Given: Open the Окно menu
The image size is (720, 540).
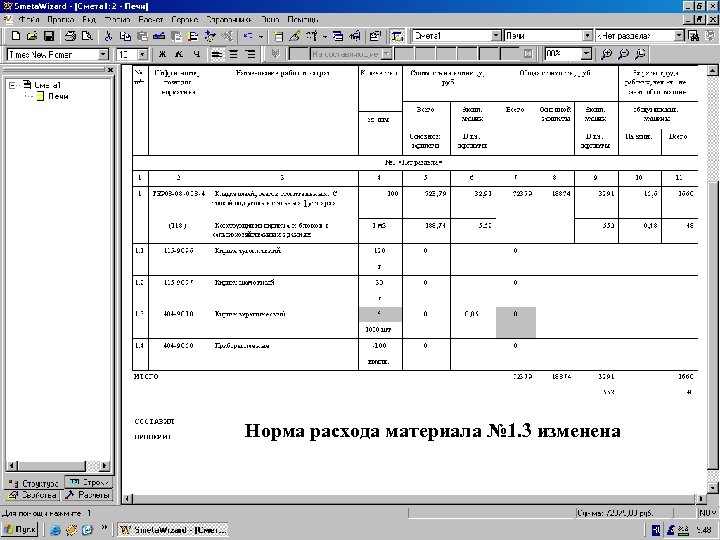Looking at the screenshot, I should point(270,20).
